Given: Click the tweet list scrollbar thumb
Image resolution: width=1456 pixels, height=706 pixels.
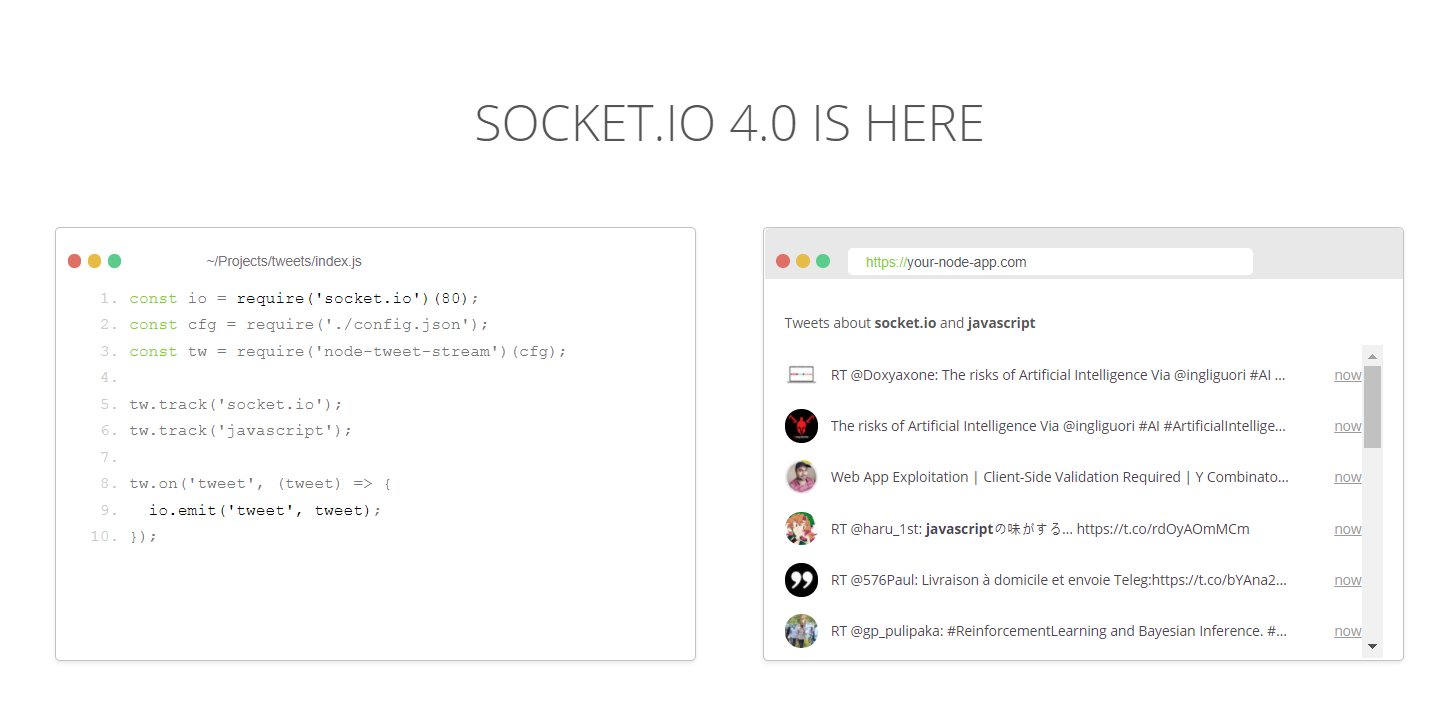Looking at the screenshot, I should click(1373, 407).
